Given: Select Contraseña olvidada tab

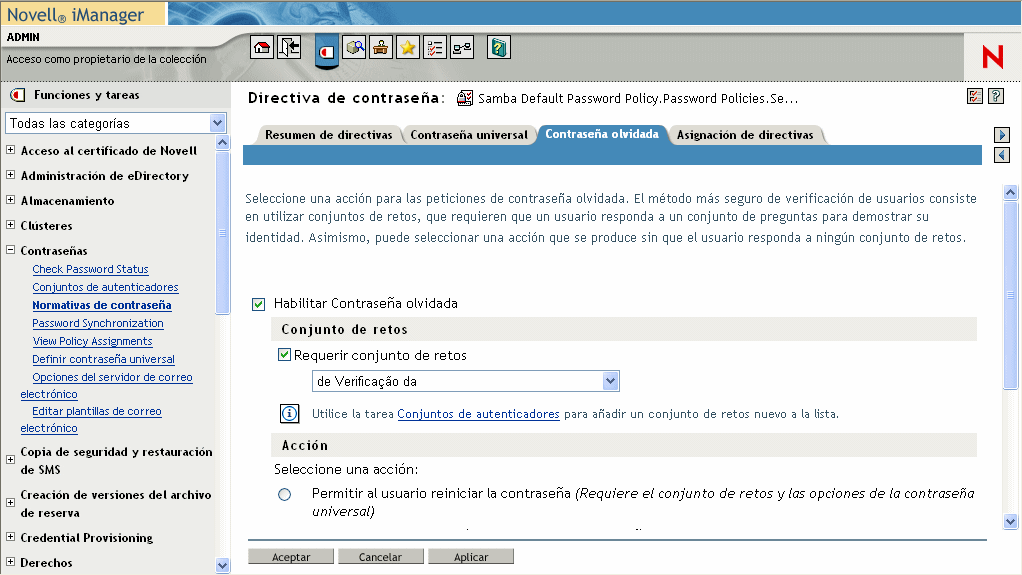Looking at the screenshot, I should [602, 134].
